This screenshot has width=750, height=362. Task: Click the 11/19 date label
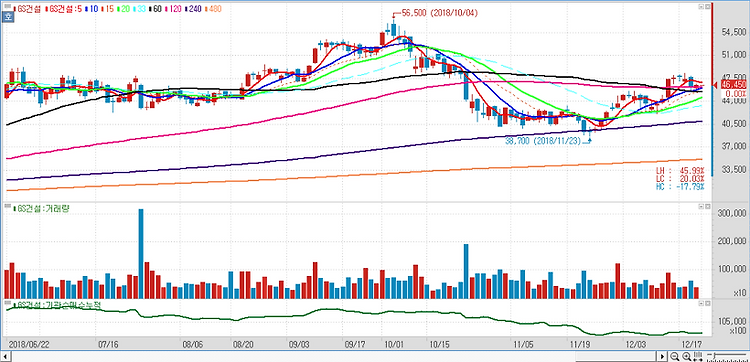pyautogui.click(x=579, y=344)
